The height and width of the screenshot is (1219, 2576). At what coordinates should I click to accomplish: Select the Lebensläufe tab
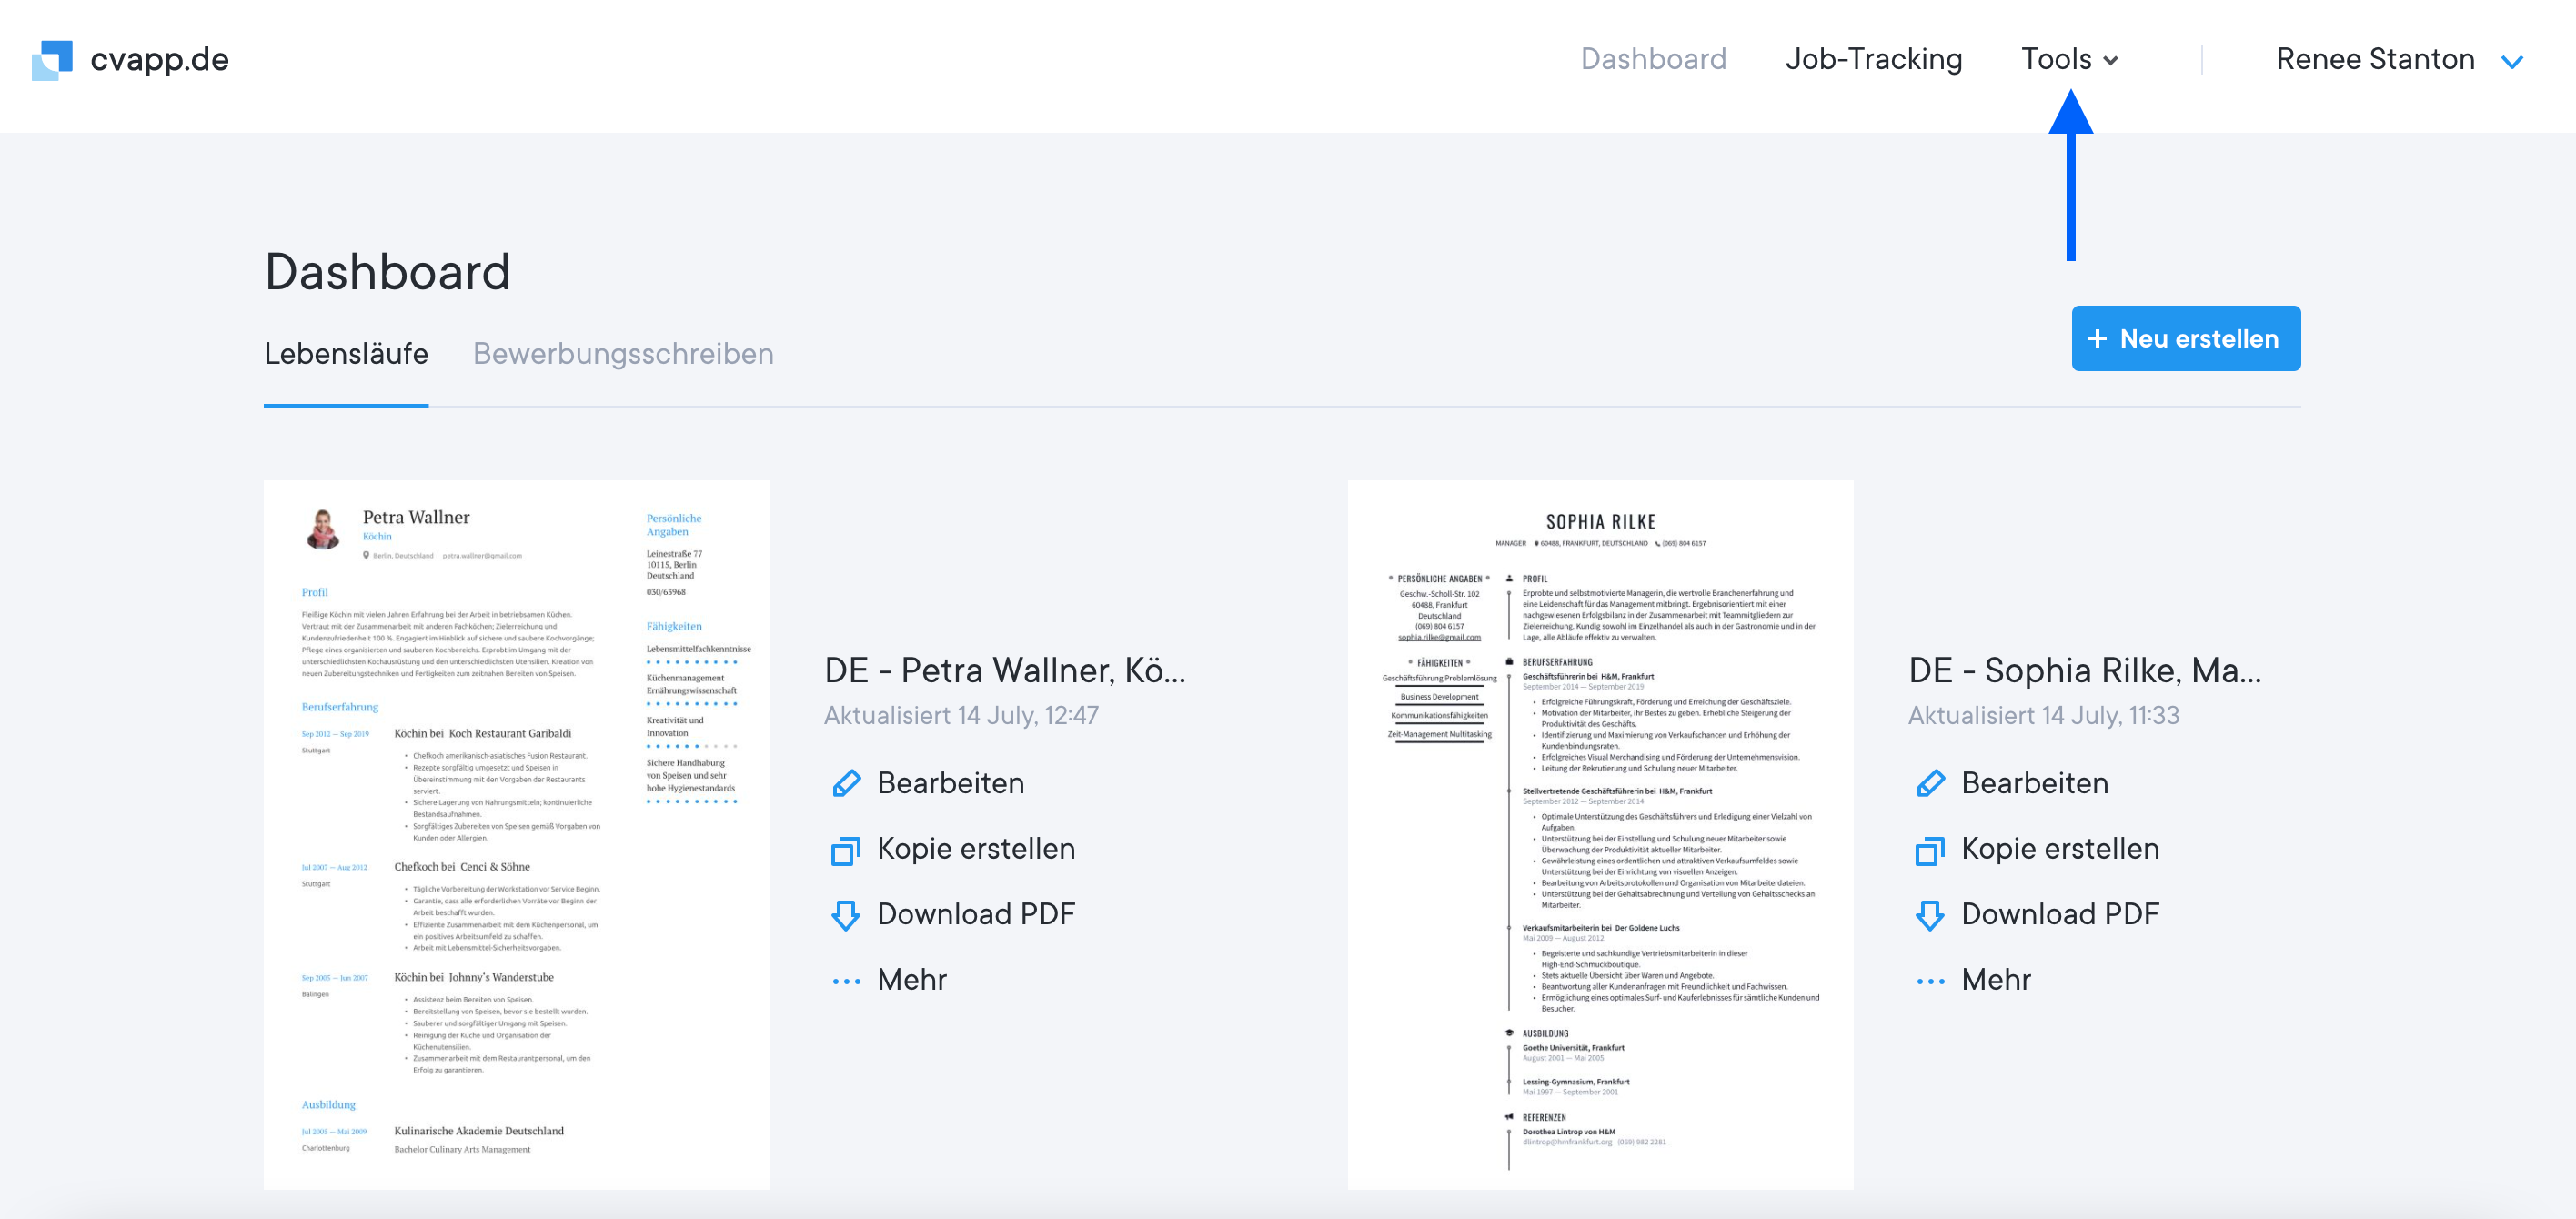tap(346, 354)
